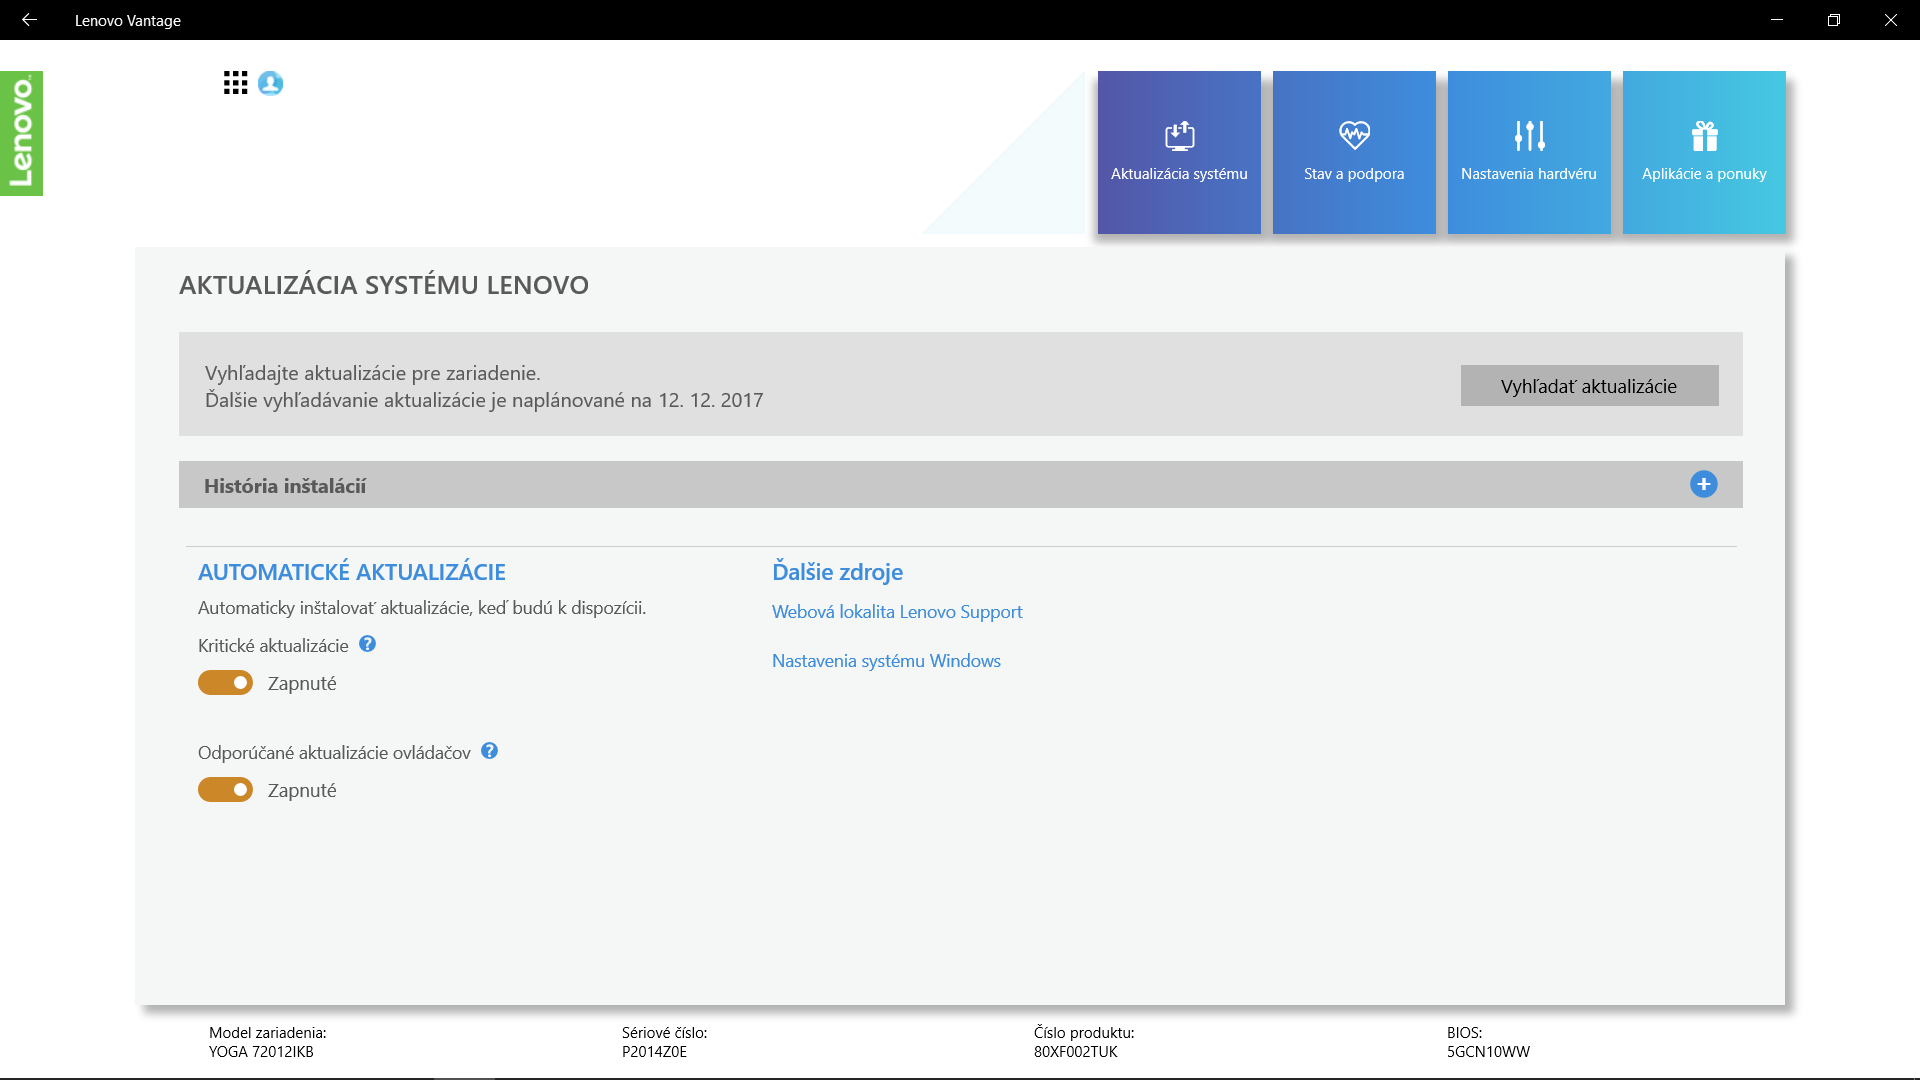Click the apps grid menu icon

pos(235,83)
